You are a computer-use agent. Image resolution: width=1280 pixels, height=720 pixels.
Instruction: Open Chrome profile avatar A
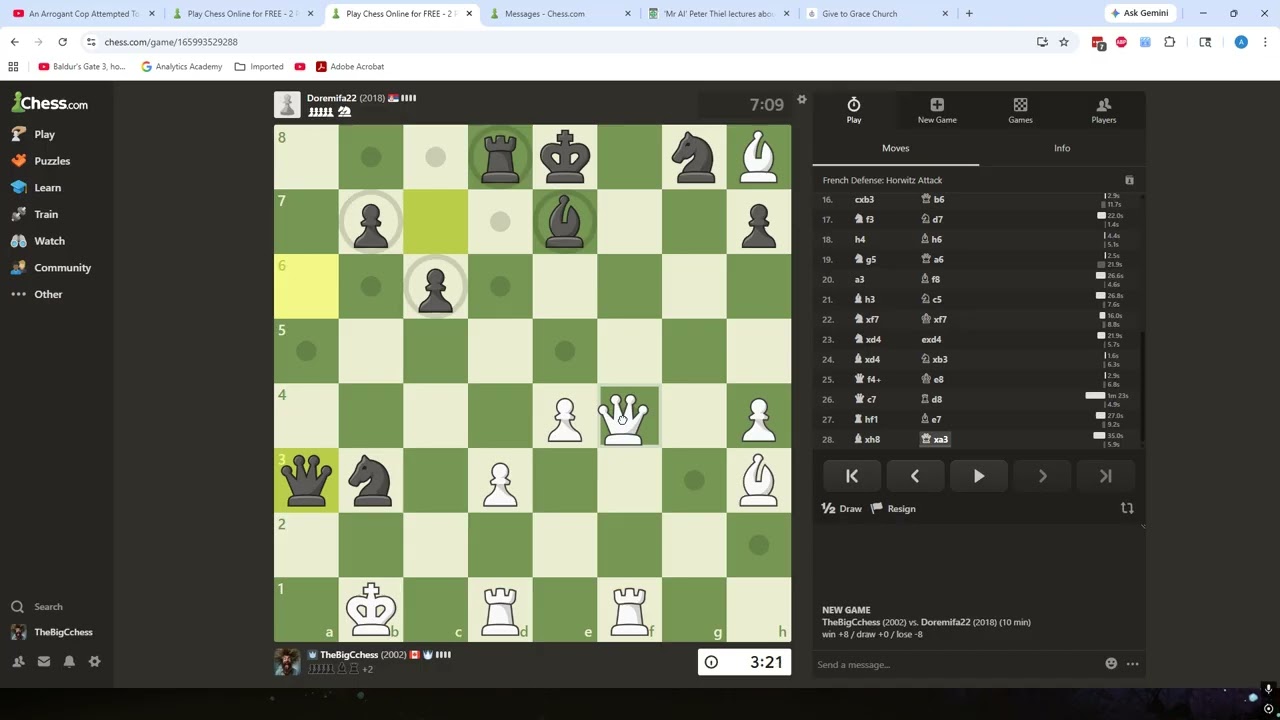[x=1241, y=42]
